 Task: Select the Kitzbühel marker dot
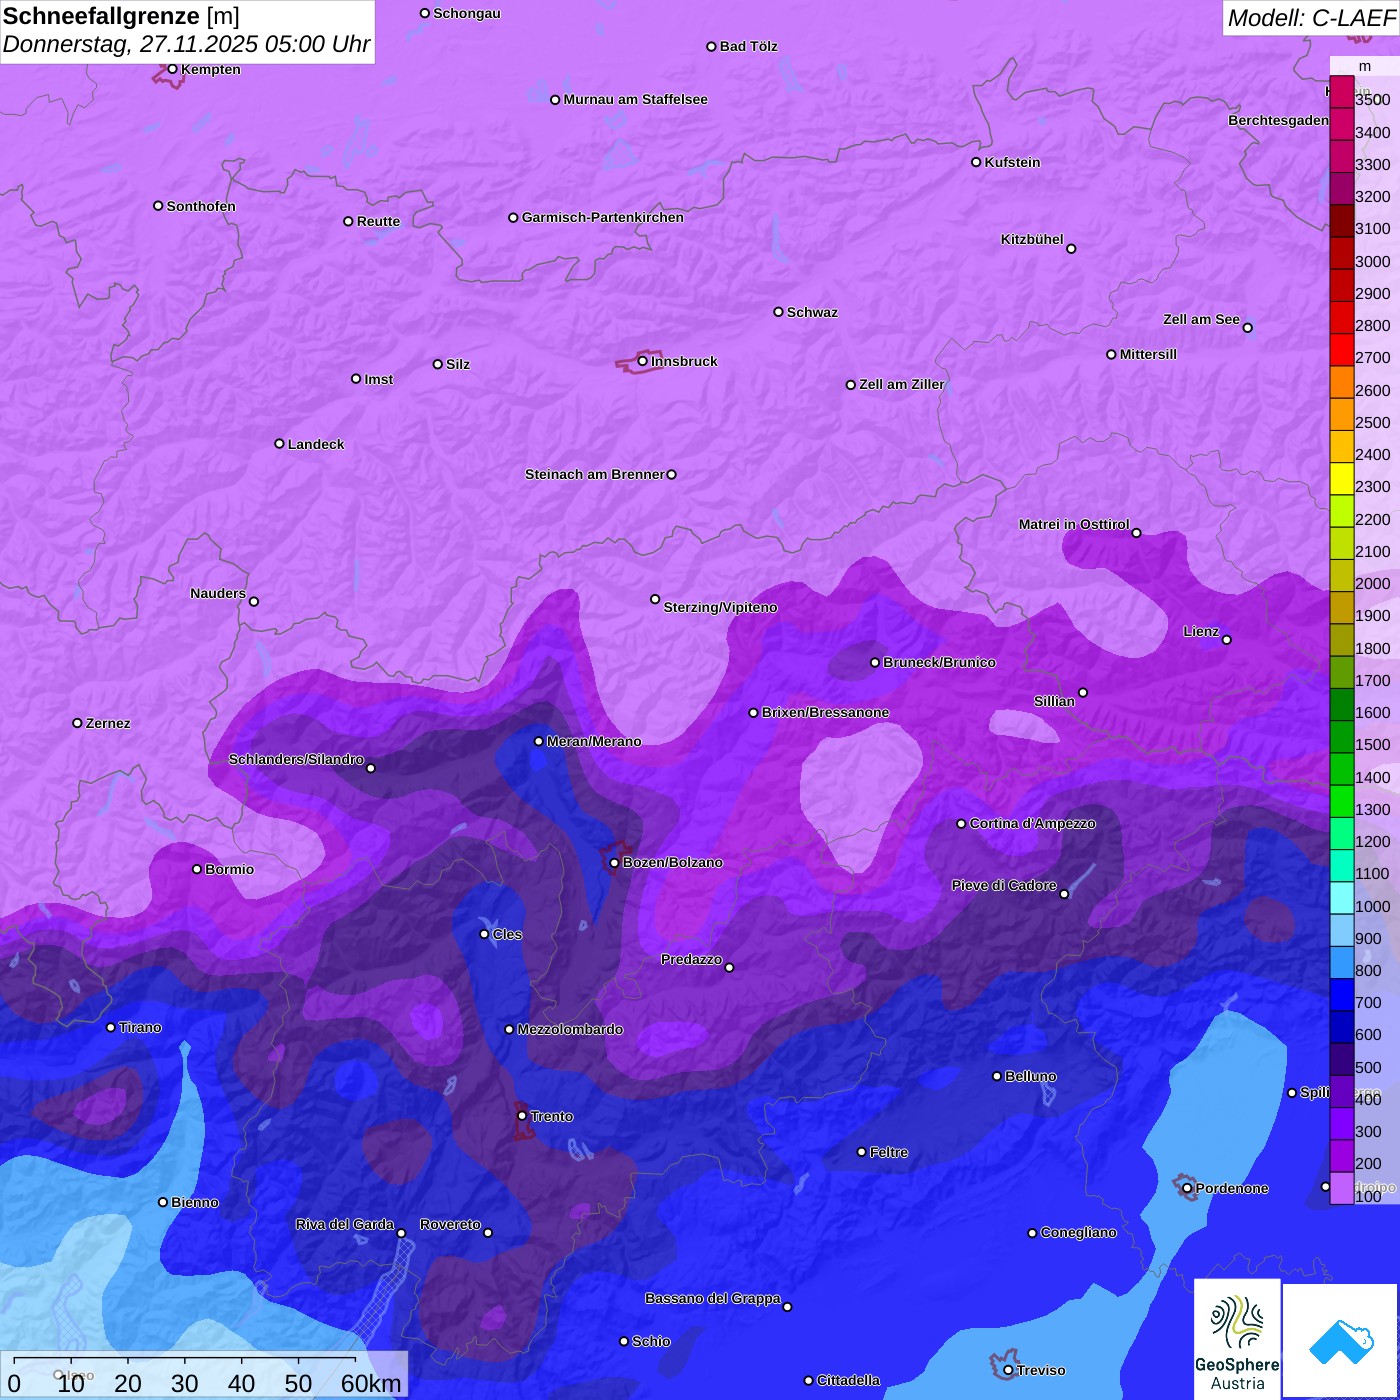click(1071, 249)
